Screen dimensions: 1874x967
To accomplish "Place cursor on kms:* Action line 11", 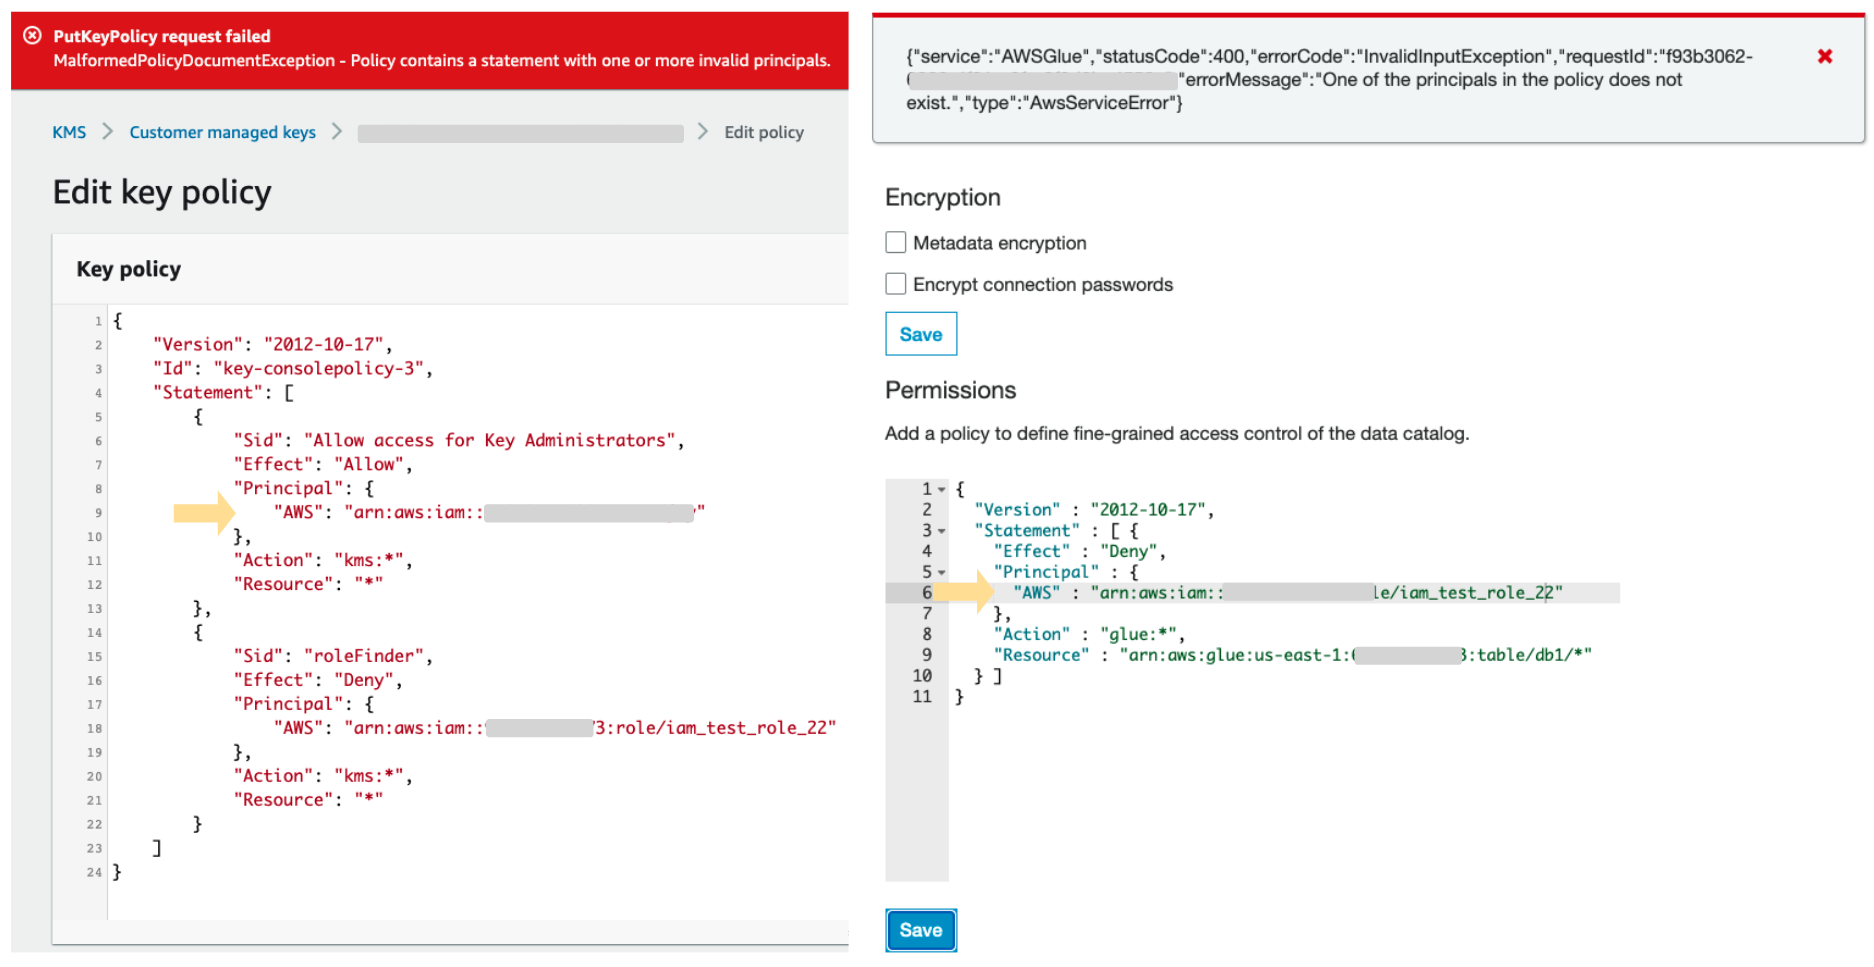I will (322, 560).
